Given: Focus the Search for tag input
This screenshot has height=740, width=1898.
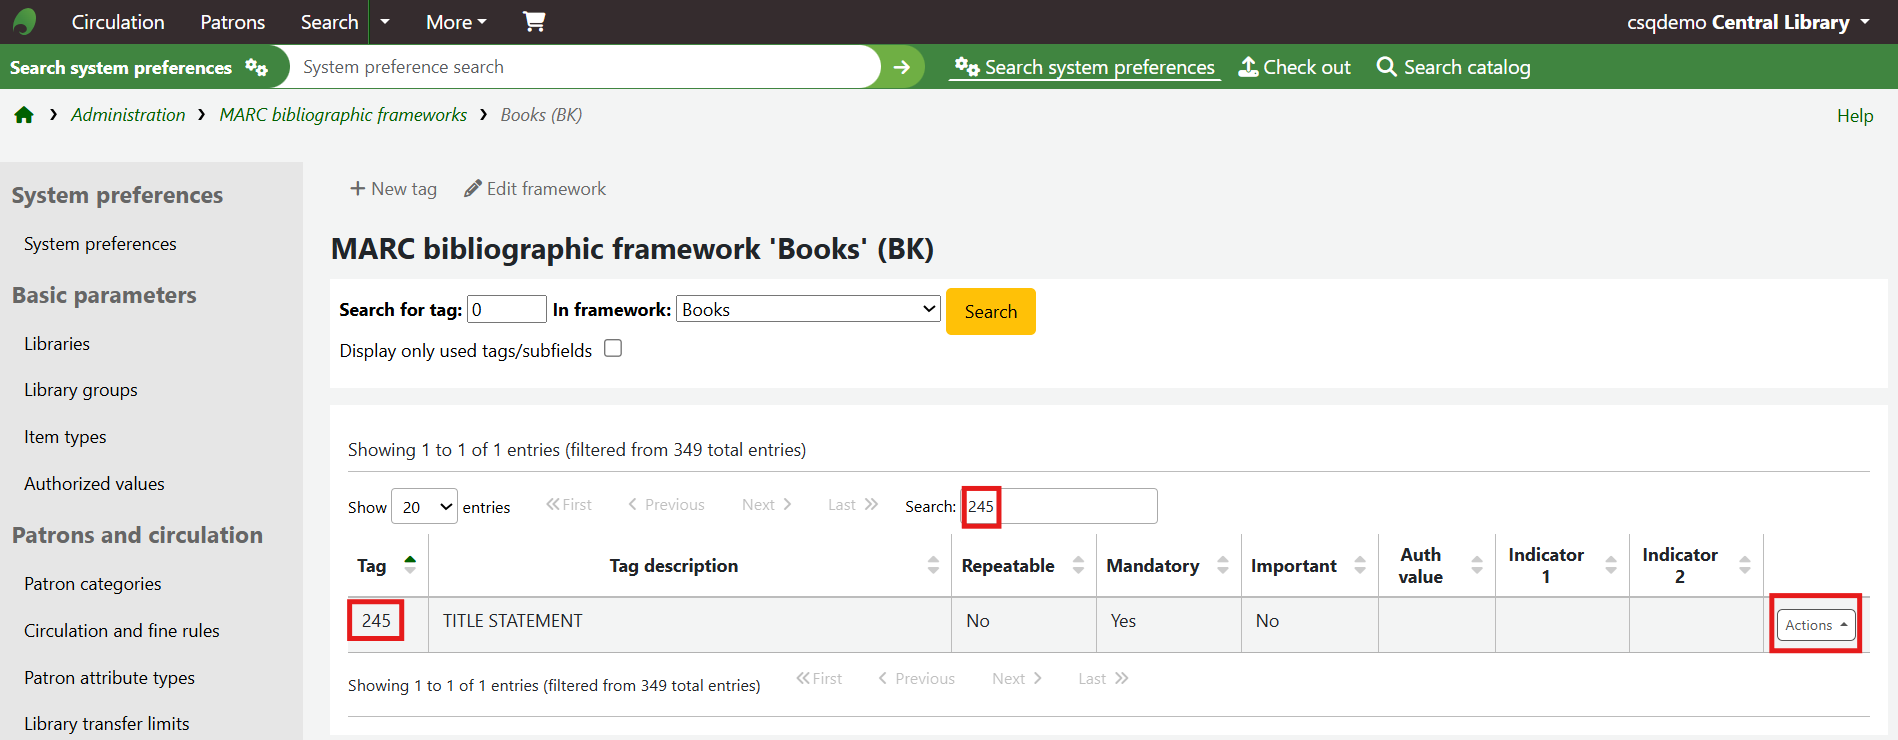Looking at the screenshot, I should pyautogui.click(x=507, y=309).
